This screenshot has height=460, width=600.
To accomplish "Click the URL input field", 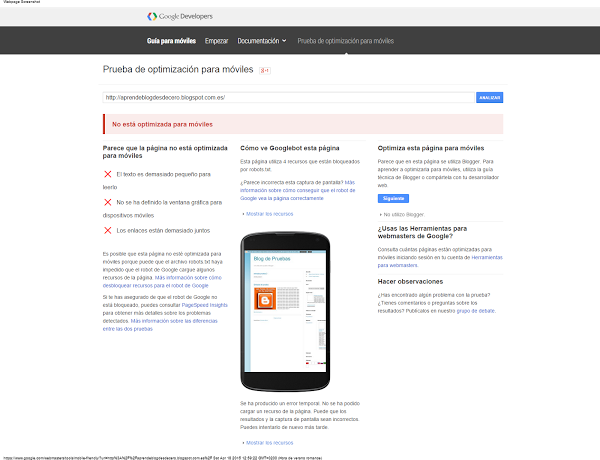I will pyautogui.click(x=289, y=98).
